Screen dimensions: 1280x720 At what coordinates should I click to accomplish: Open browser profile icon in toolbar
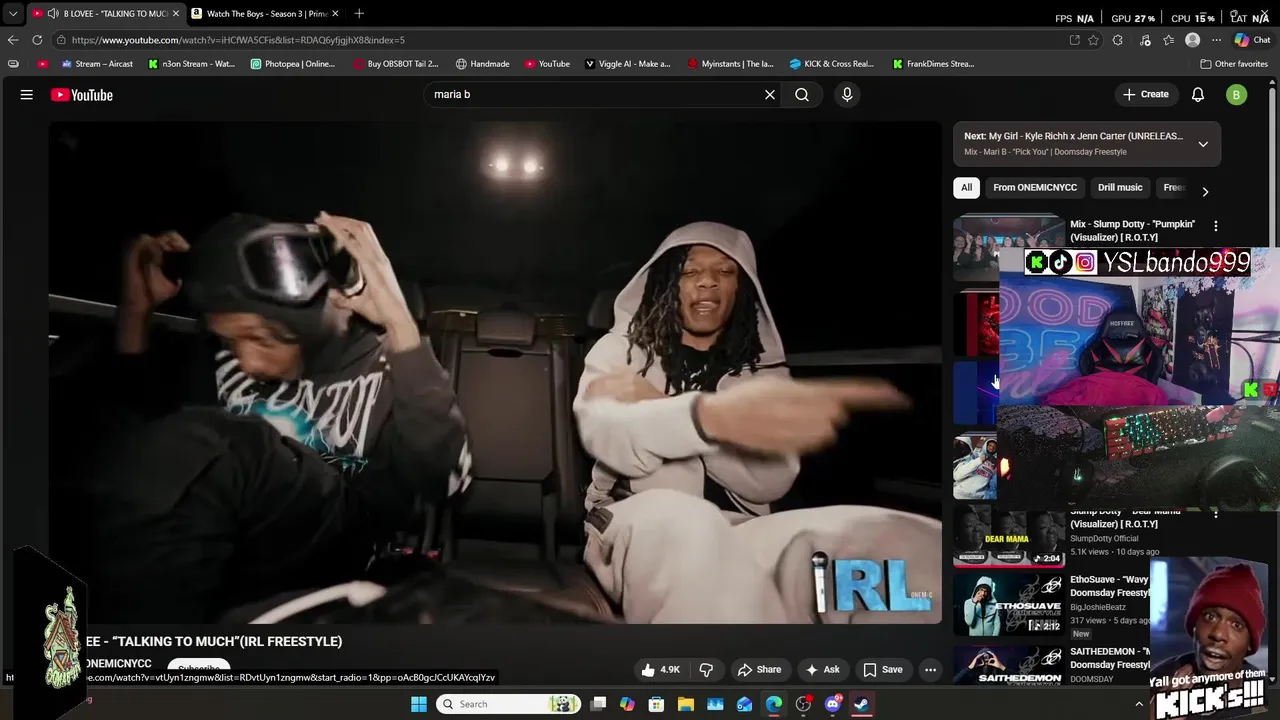tap(1192, 40)
